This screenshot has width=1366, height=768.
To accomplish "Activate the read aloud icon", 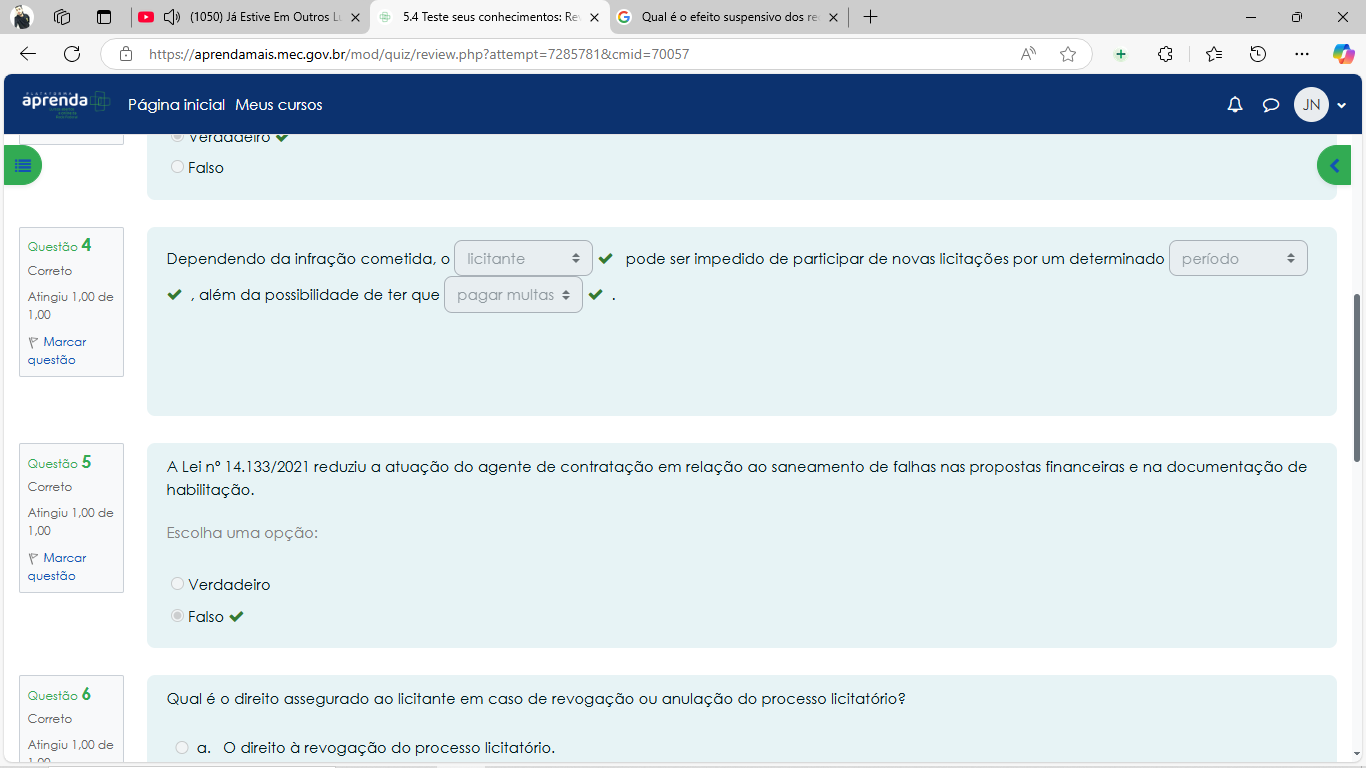I will 1028,54.
